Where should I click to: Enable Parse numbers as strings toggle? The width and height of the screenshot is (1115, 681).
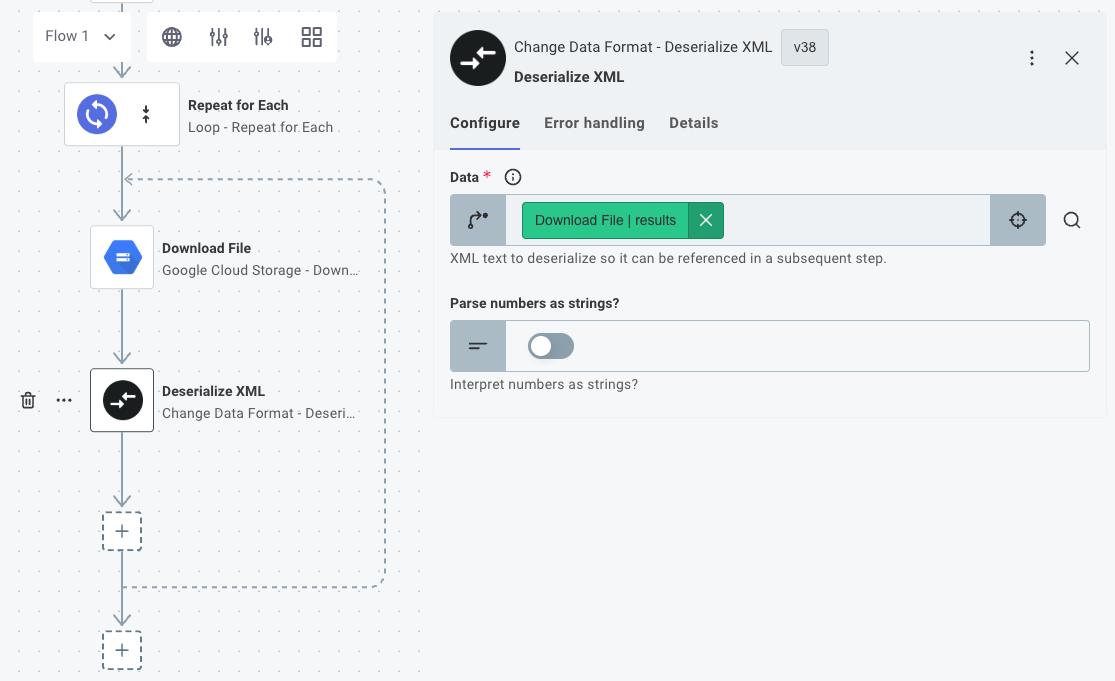tap(550, 345)
